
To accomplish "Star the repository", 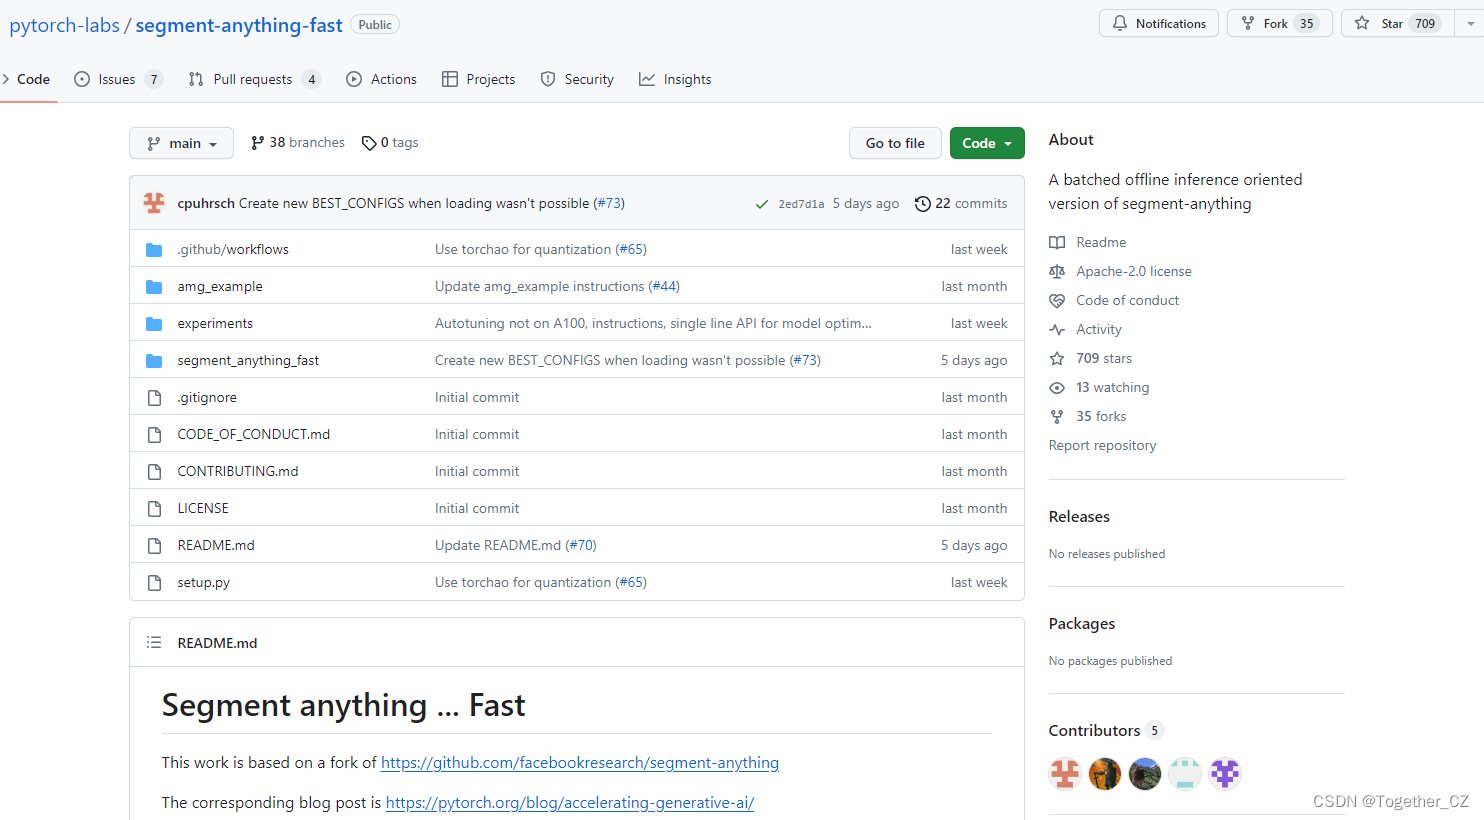I will [x=1396, y=23].
